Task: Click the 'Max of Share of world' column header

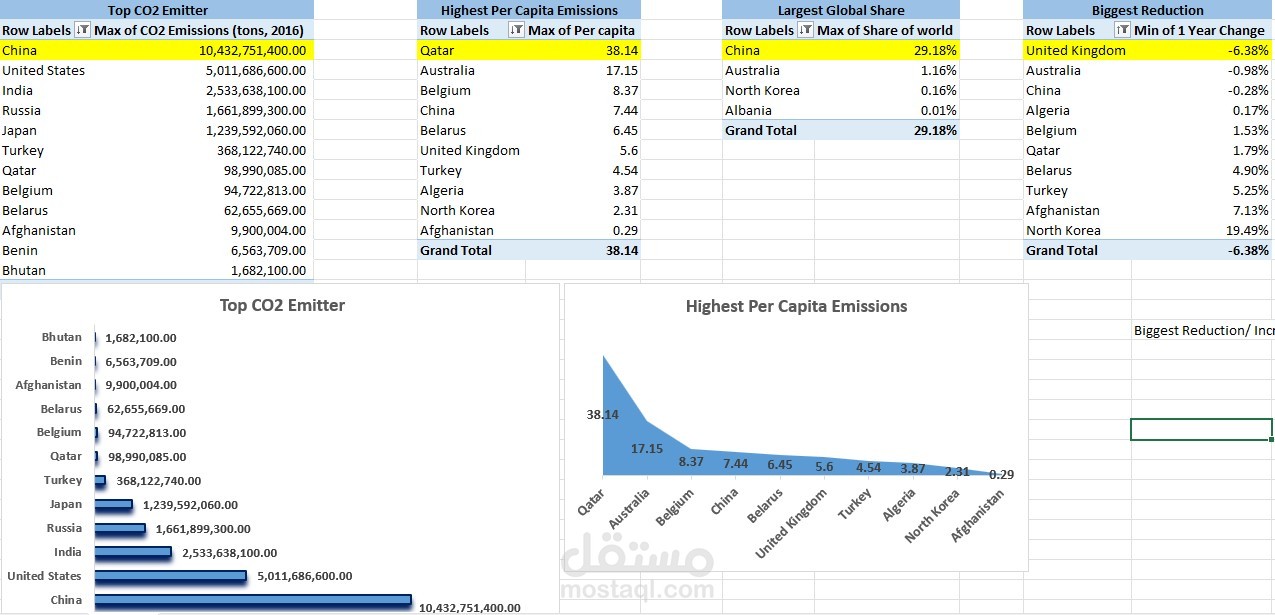Action: point(886,30)
